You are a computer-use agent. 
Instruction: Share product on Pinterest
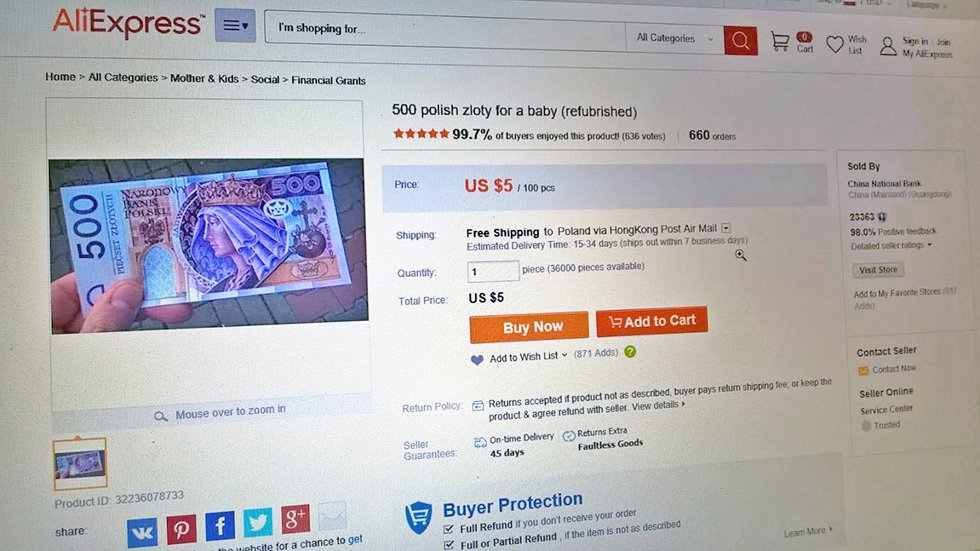[181, 529]
